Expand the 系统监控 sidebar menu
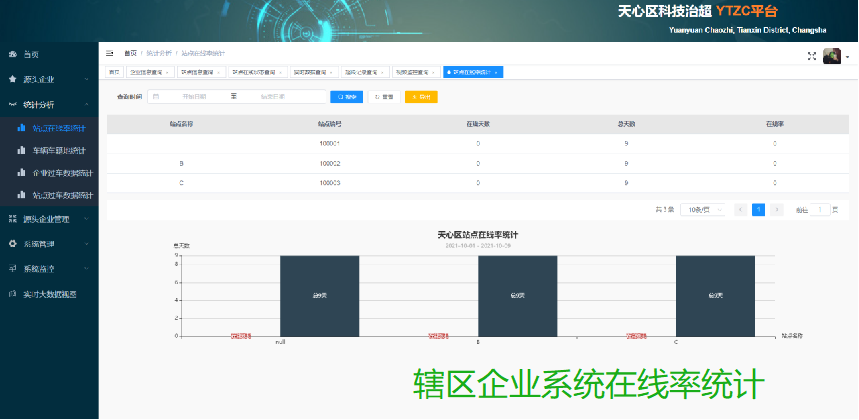 (x=48, y=269)
